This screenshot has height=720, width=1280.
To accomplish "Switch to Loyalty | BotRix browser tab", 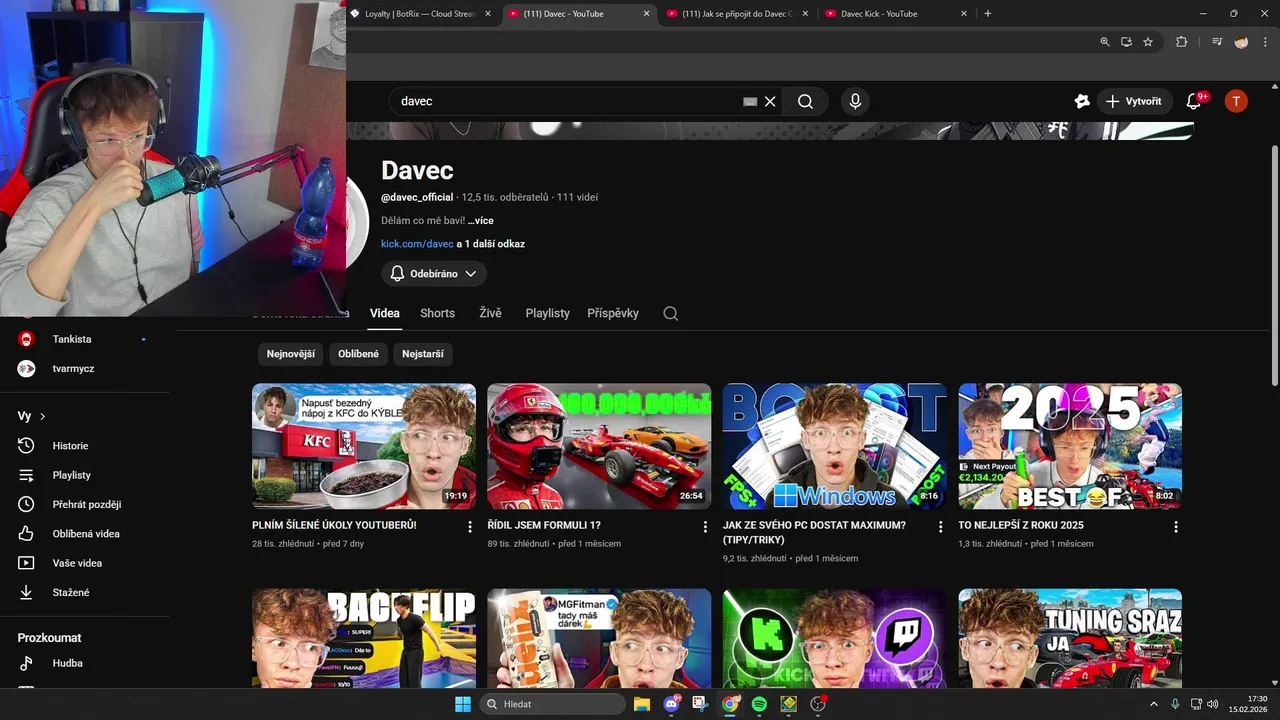I will click(420, 14).
